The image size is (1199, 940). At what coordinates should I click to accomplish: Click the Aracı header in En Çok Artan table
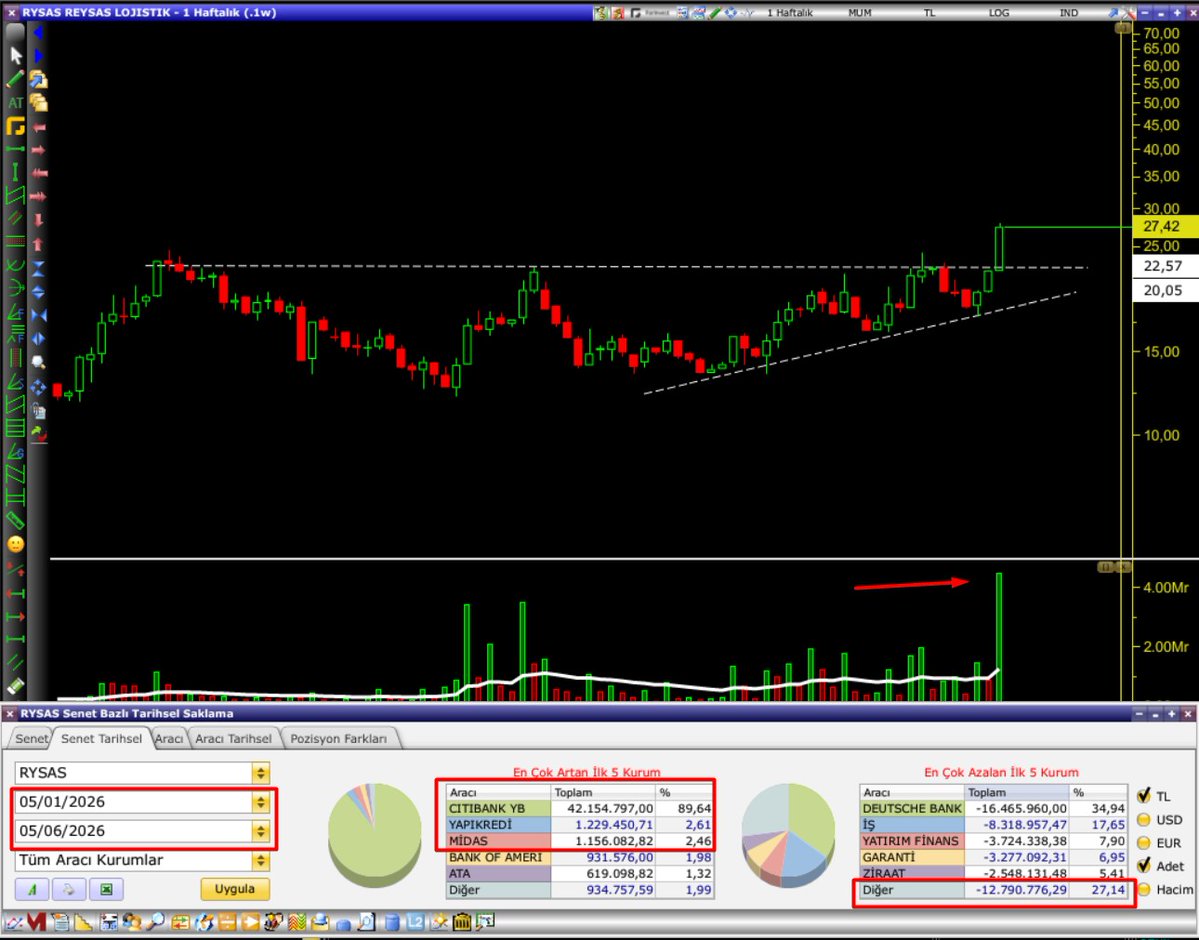[x=498, y=792]
